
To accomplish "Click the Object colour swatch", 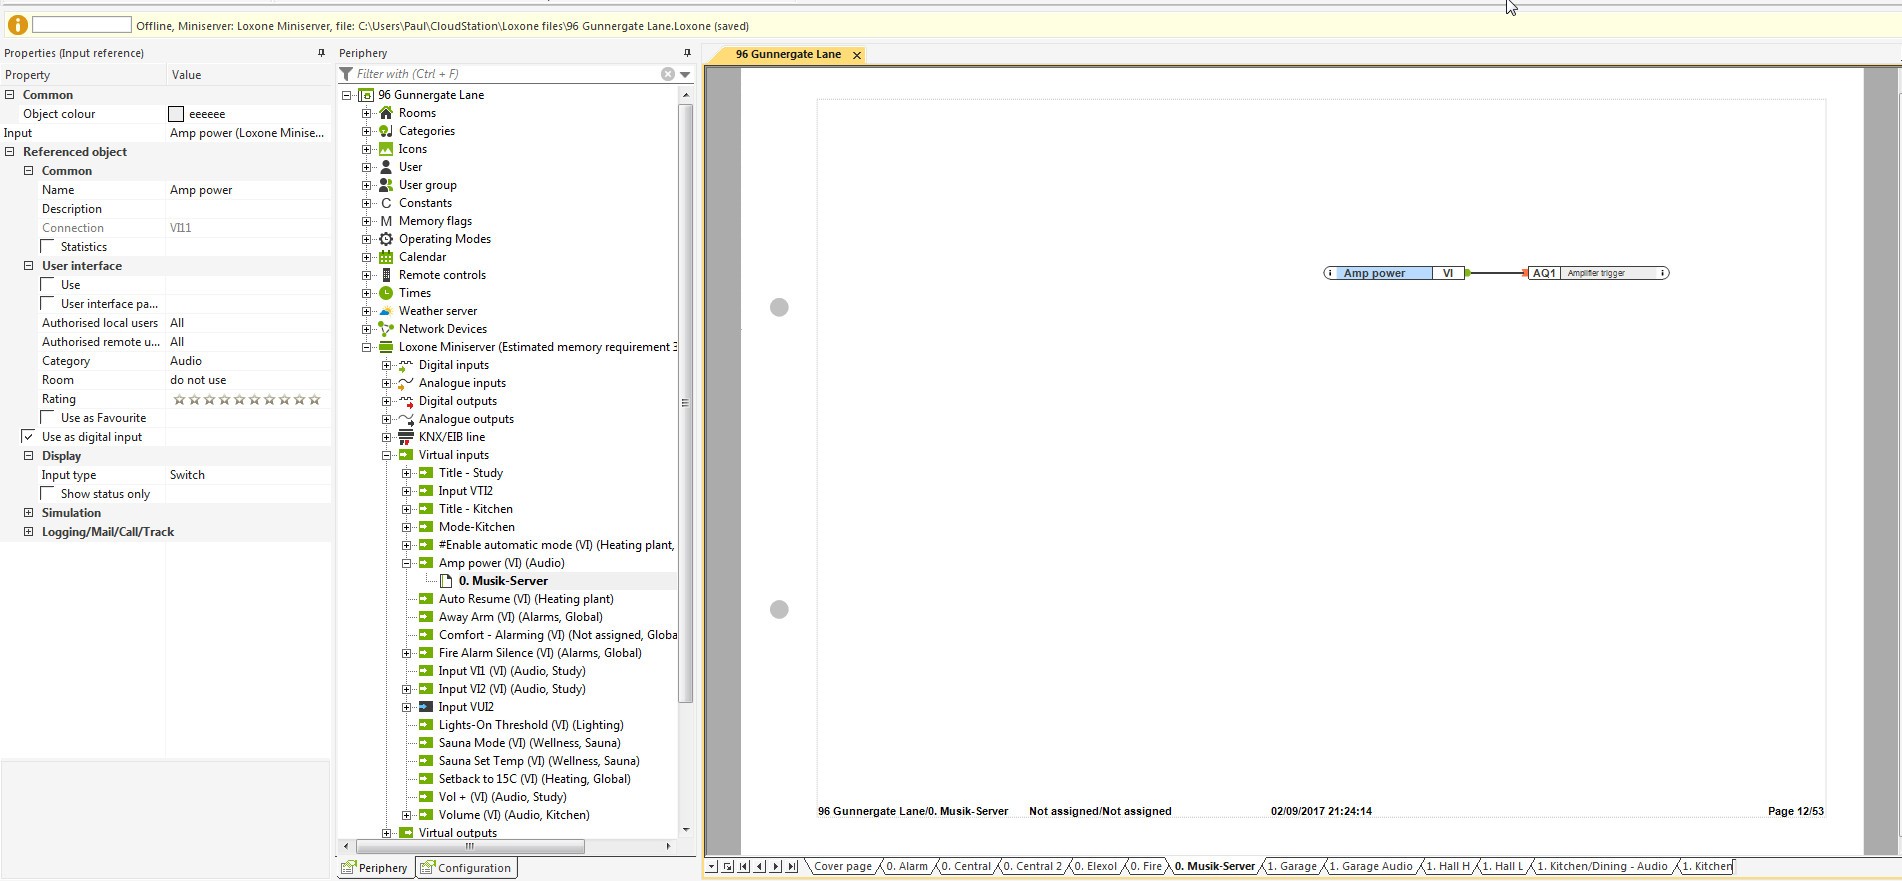I will tap(176, 114).
